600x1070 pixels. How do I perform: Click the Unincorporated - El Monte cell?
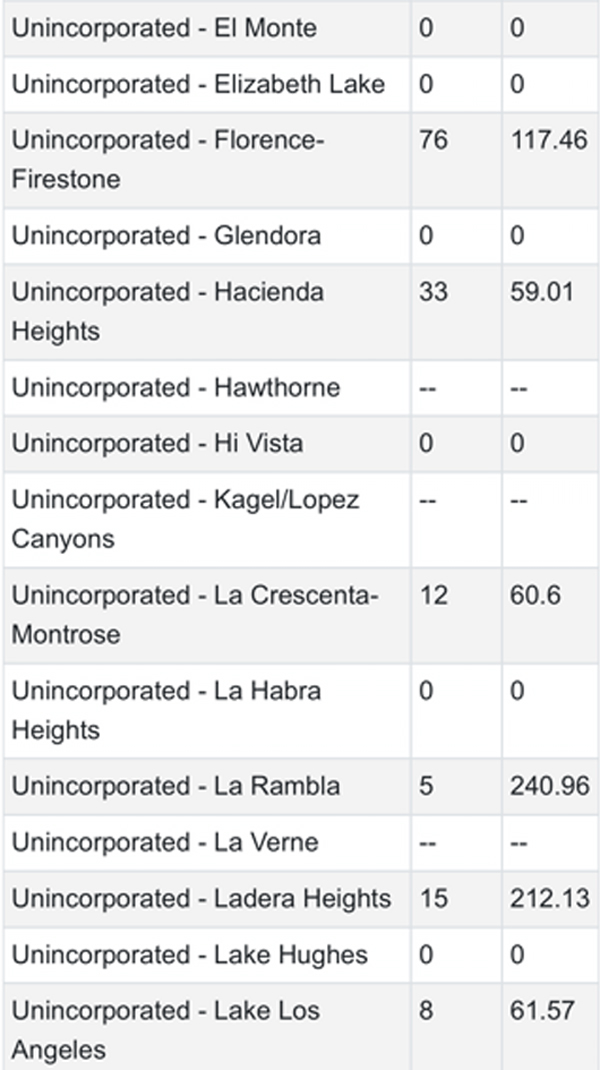[x=164, y=28]
